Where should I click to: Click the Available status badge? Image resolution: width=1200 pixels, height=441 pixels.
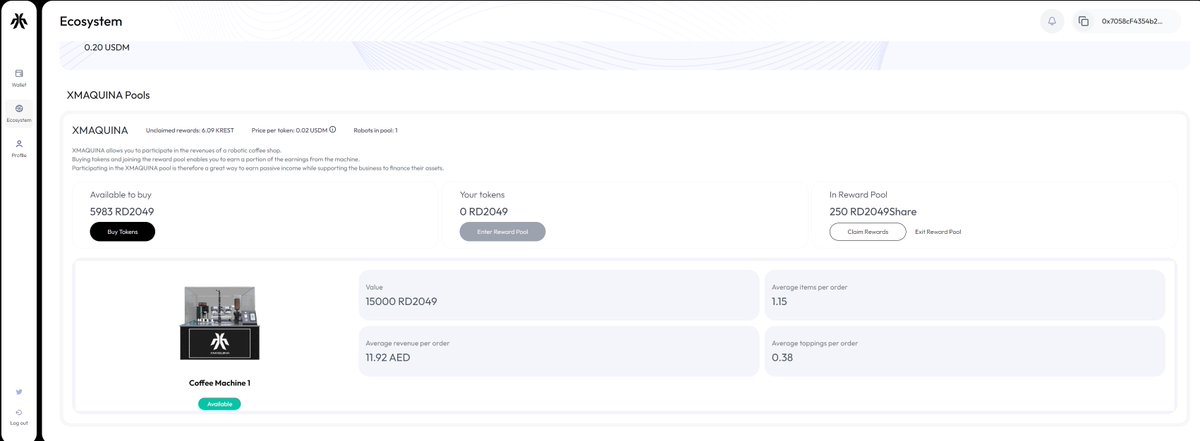219,404
